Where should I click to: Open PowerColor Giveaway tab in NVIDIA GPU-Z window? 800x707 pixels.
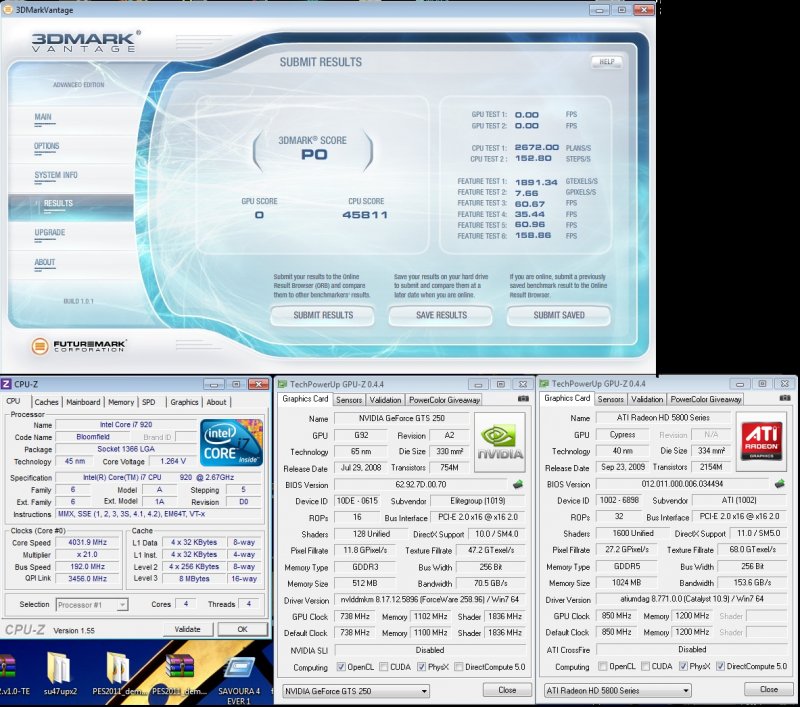(x=444, y=400)
